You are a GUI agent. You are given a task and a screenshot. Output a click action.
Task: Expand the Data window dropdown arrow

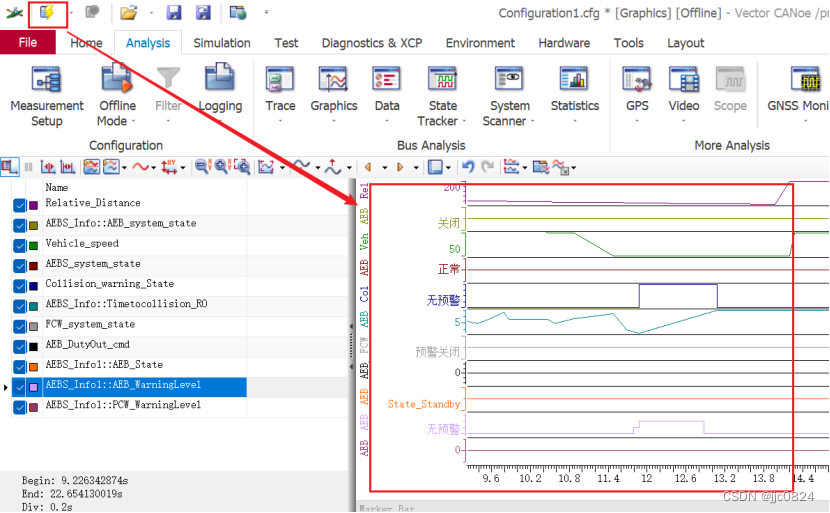pyautogui.click(x=387, y=121)
